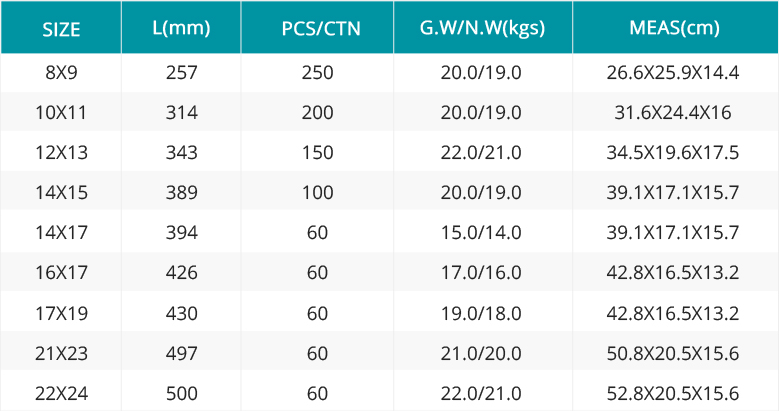Select the 14X15 size cell
Viewport: 779px width, 411px height.
click(61, 192)
